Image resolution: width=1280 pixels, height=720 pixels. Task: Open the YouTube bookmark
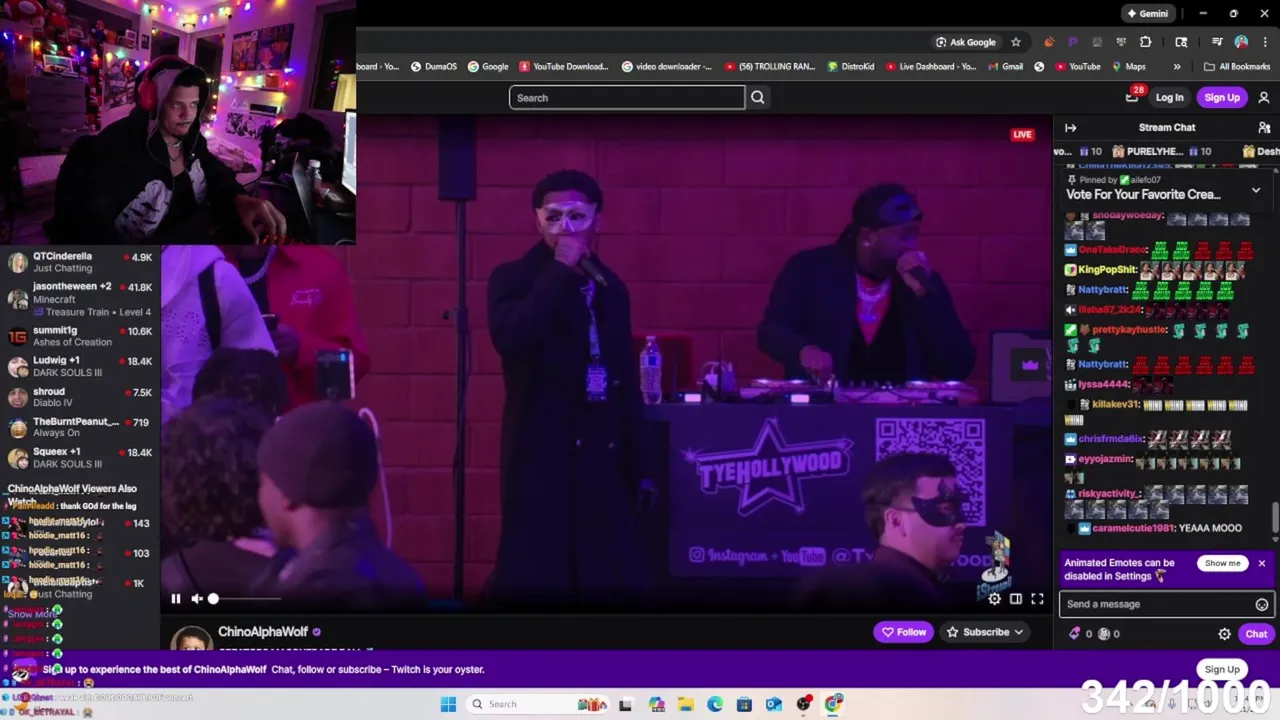1077,67
